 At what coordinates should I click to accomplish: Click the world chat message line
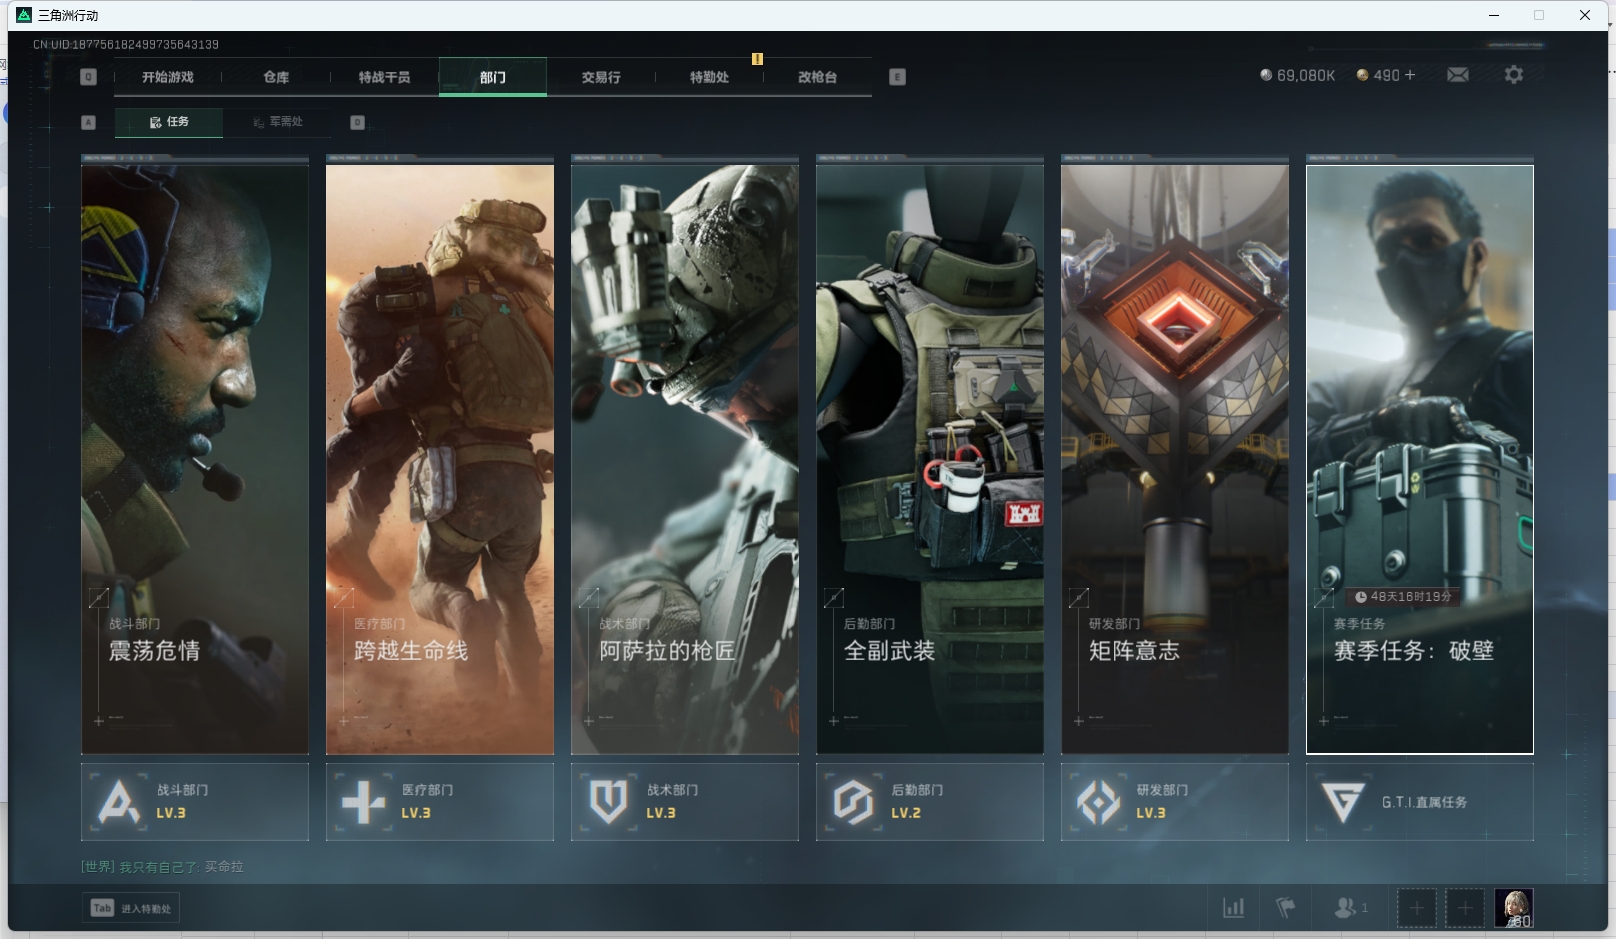click(x=162, y=867)
